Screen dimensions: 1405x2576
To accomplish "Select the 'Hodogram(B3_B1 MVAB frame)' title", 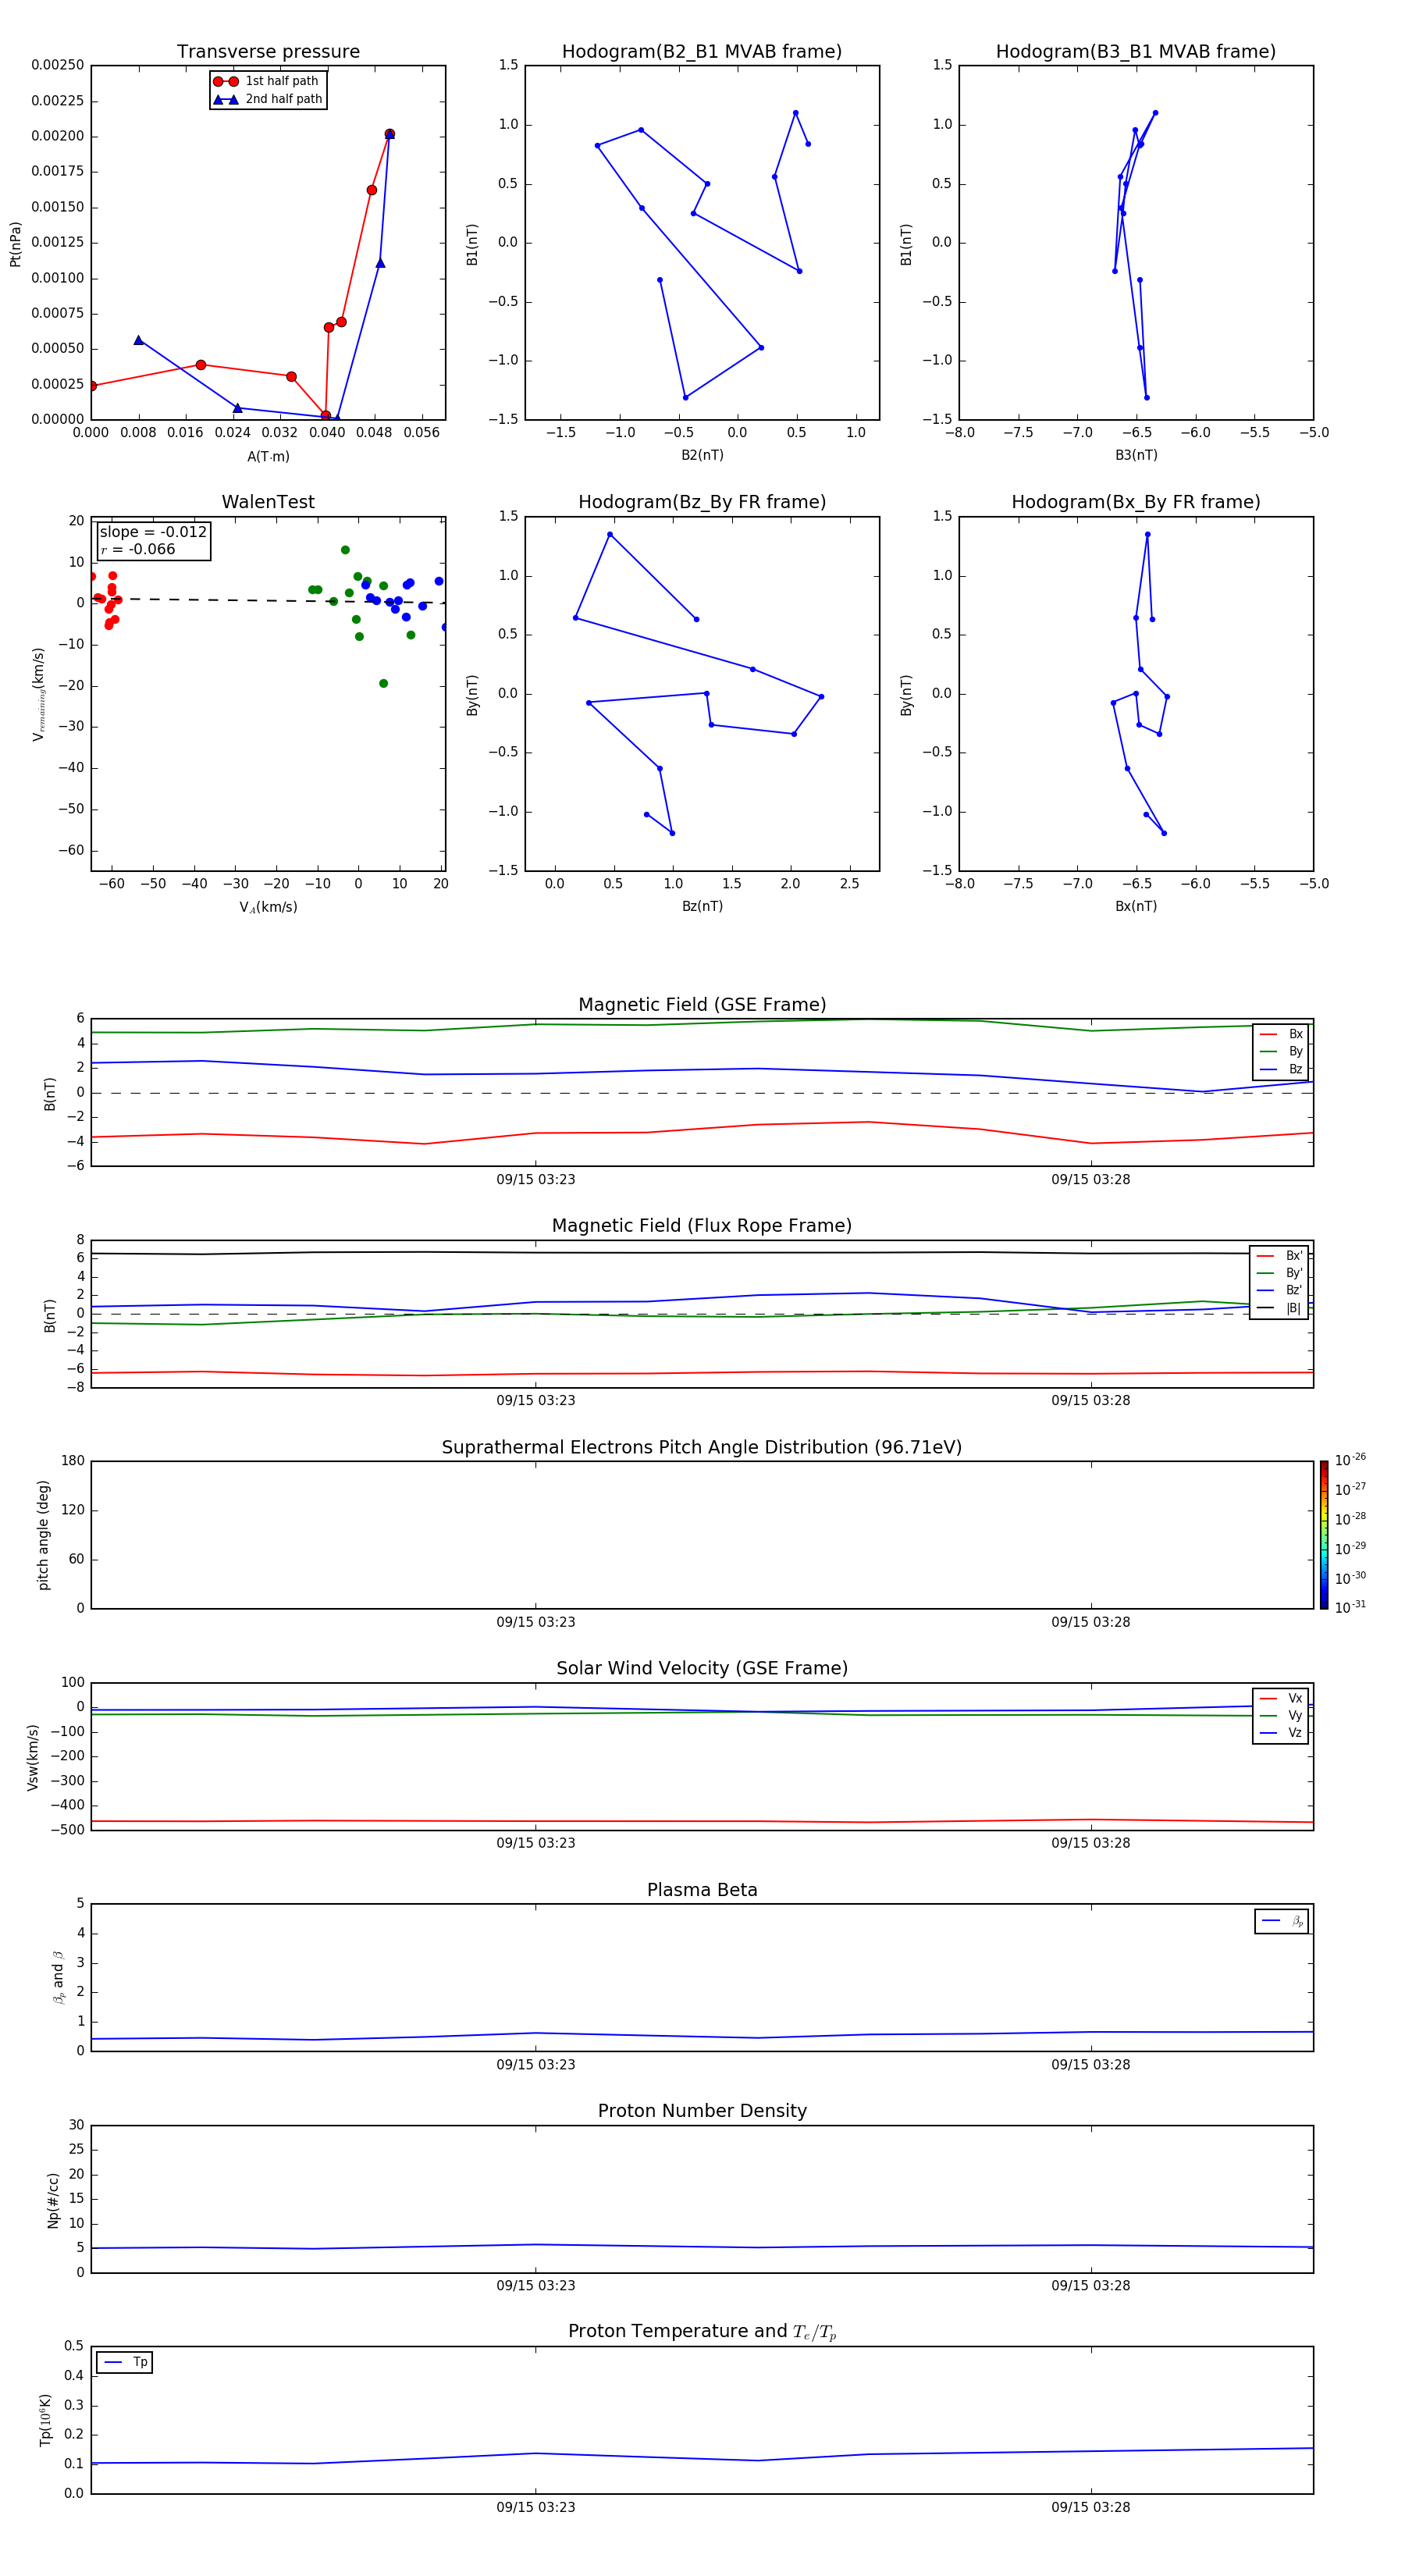I will tap(1136, 52).
